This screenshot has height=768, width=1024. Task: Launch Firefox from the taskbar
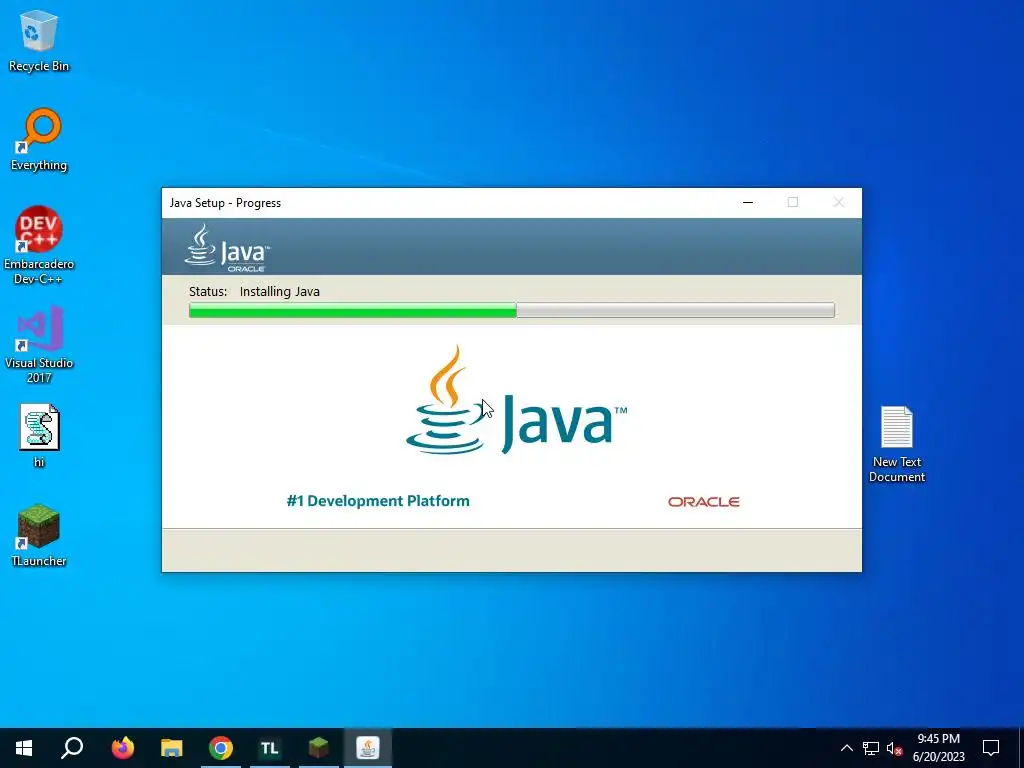[122, 748]
